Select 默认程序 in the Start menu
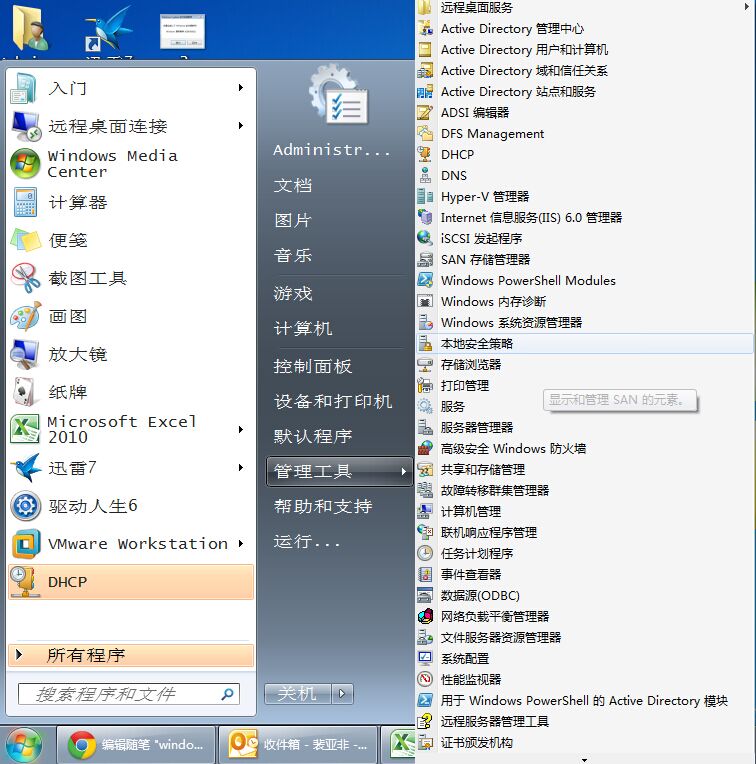The width and height of the screenshot is (756, 764). point(312,436)
